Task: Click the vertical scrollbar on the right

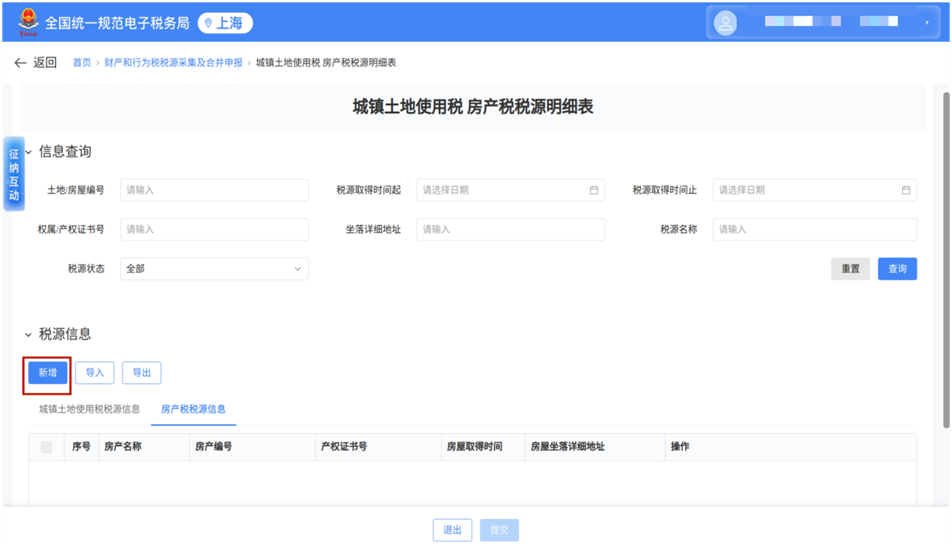Action: coord(945,250)
